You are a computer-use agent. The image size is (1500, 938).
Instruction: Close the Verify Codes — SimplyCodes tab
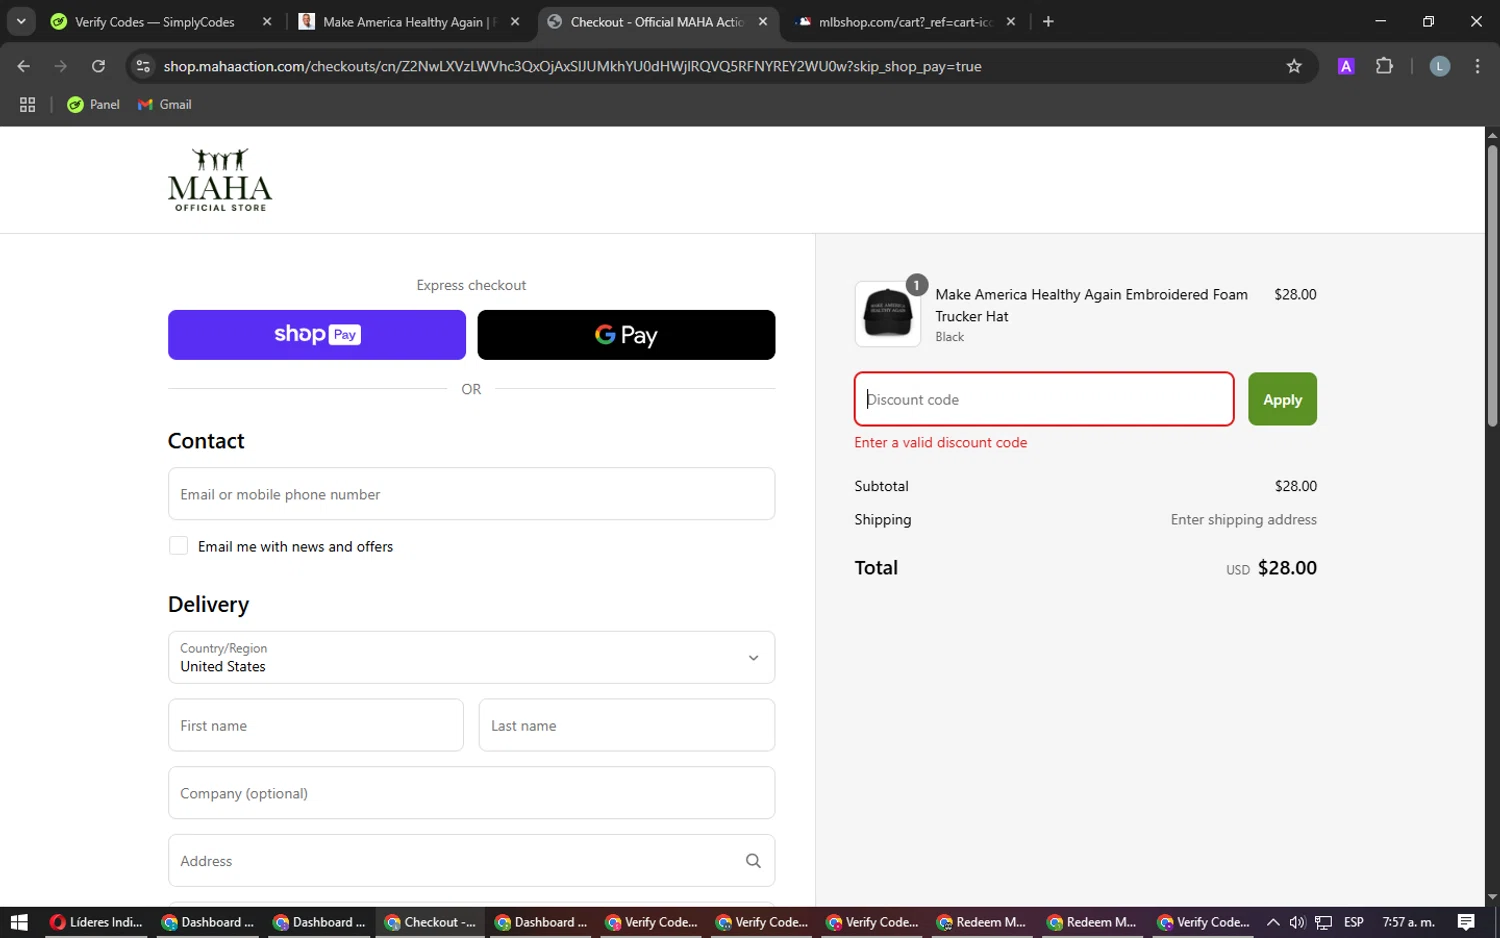(x=267, y=21)
